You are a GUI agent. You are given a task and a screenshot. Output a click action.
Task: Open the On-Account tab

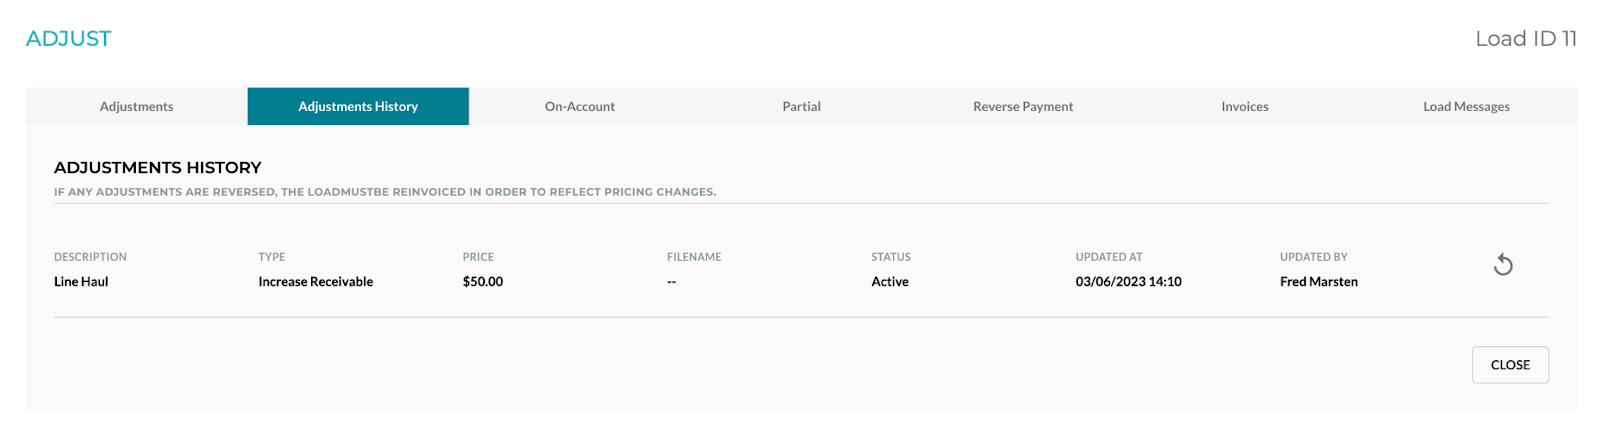(x=580, y=106)
